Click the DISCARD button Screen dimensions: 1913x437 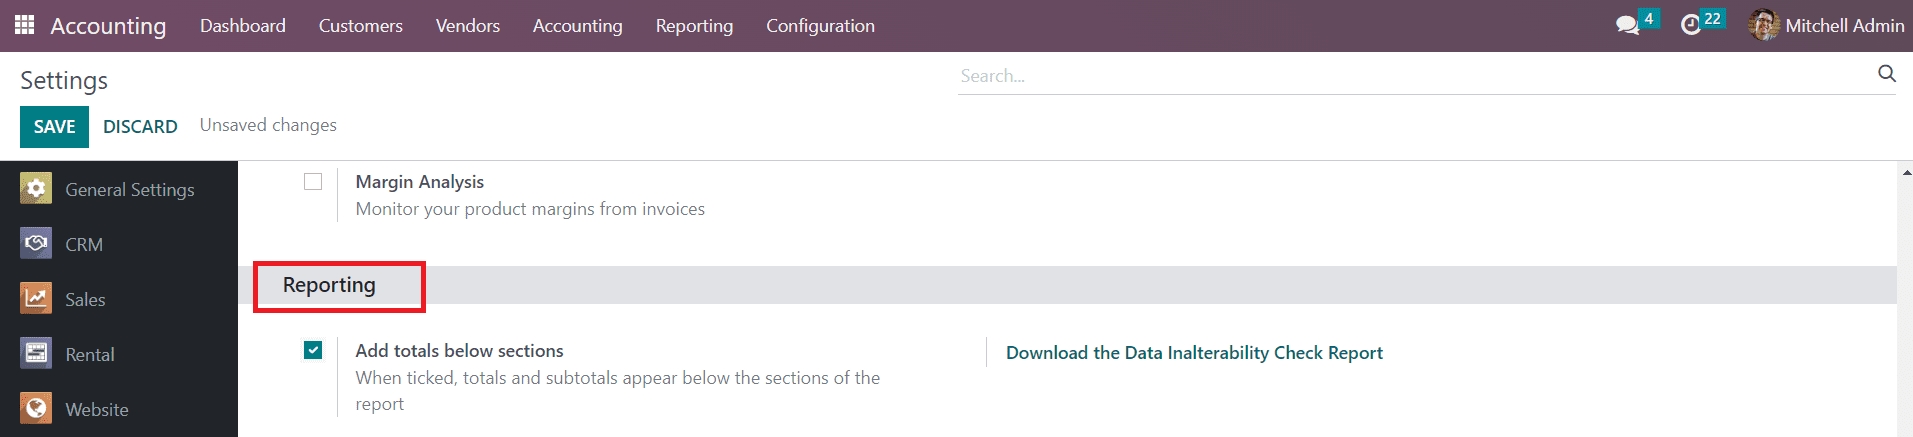pyautogui.click(x=140, y=127)
